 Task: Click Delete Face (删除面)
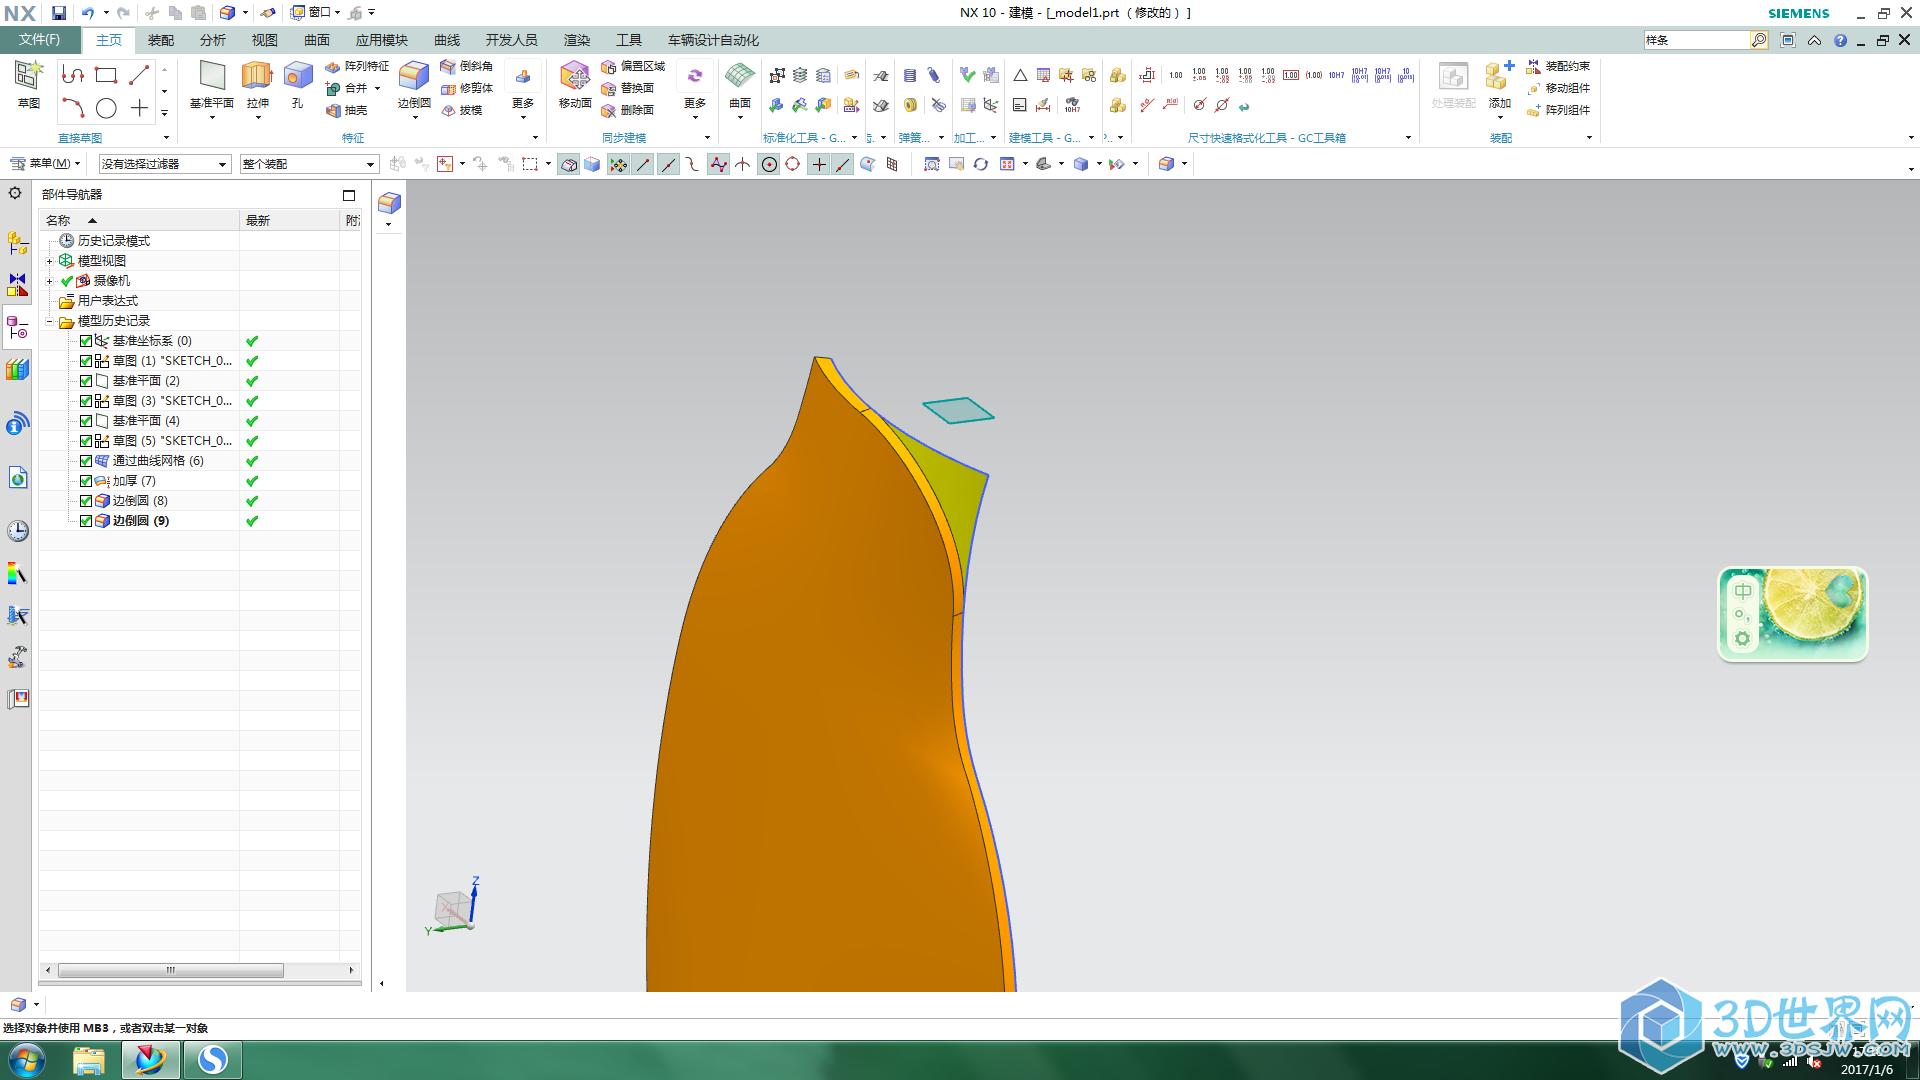point(627,110)
